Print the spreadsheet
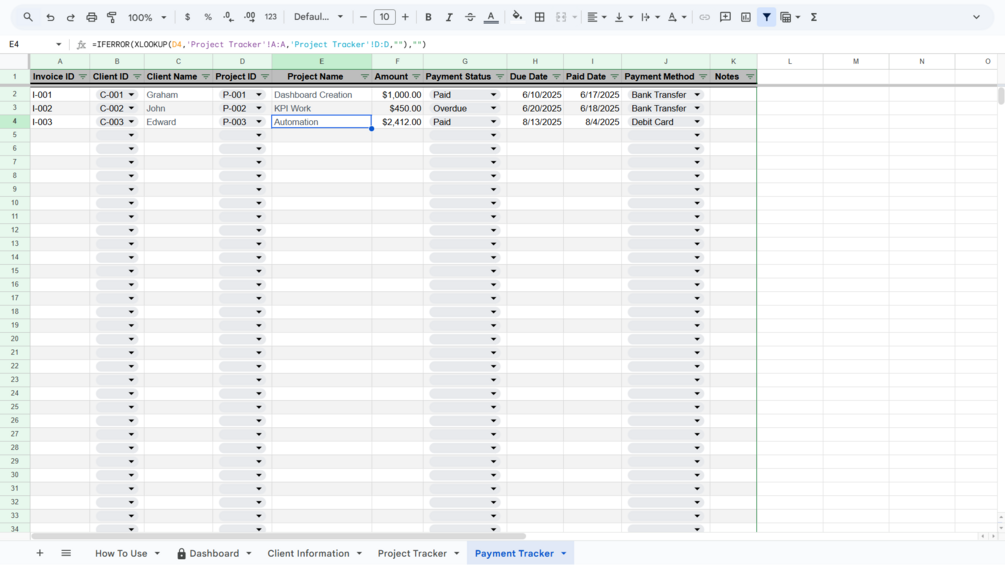This screenshot has height=565, width=1005. 92,17
